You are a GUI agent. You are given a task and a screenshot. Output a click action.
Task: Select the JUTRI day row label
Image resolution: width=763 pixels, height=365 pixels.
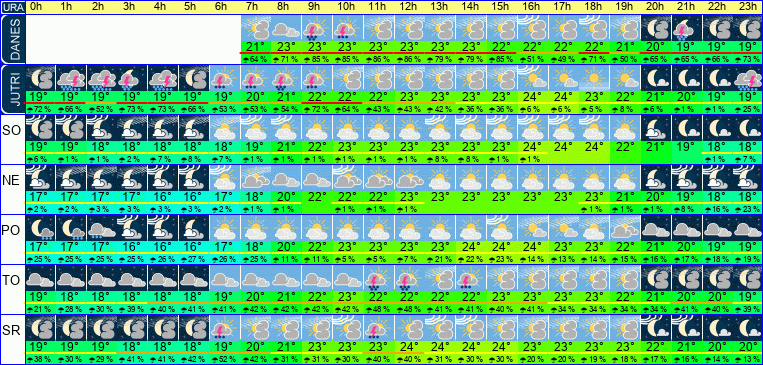[12, 89]
